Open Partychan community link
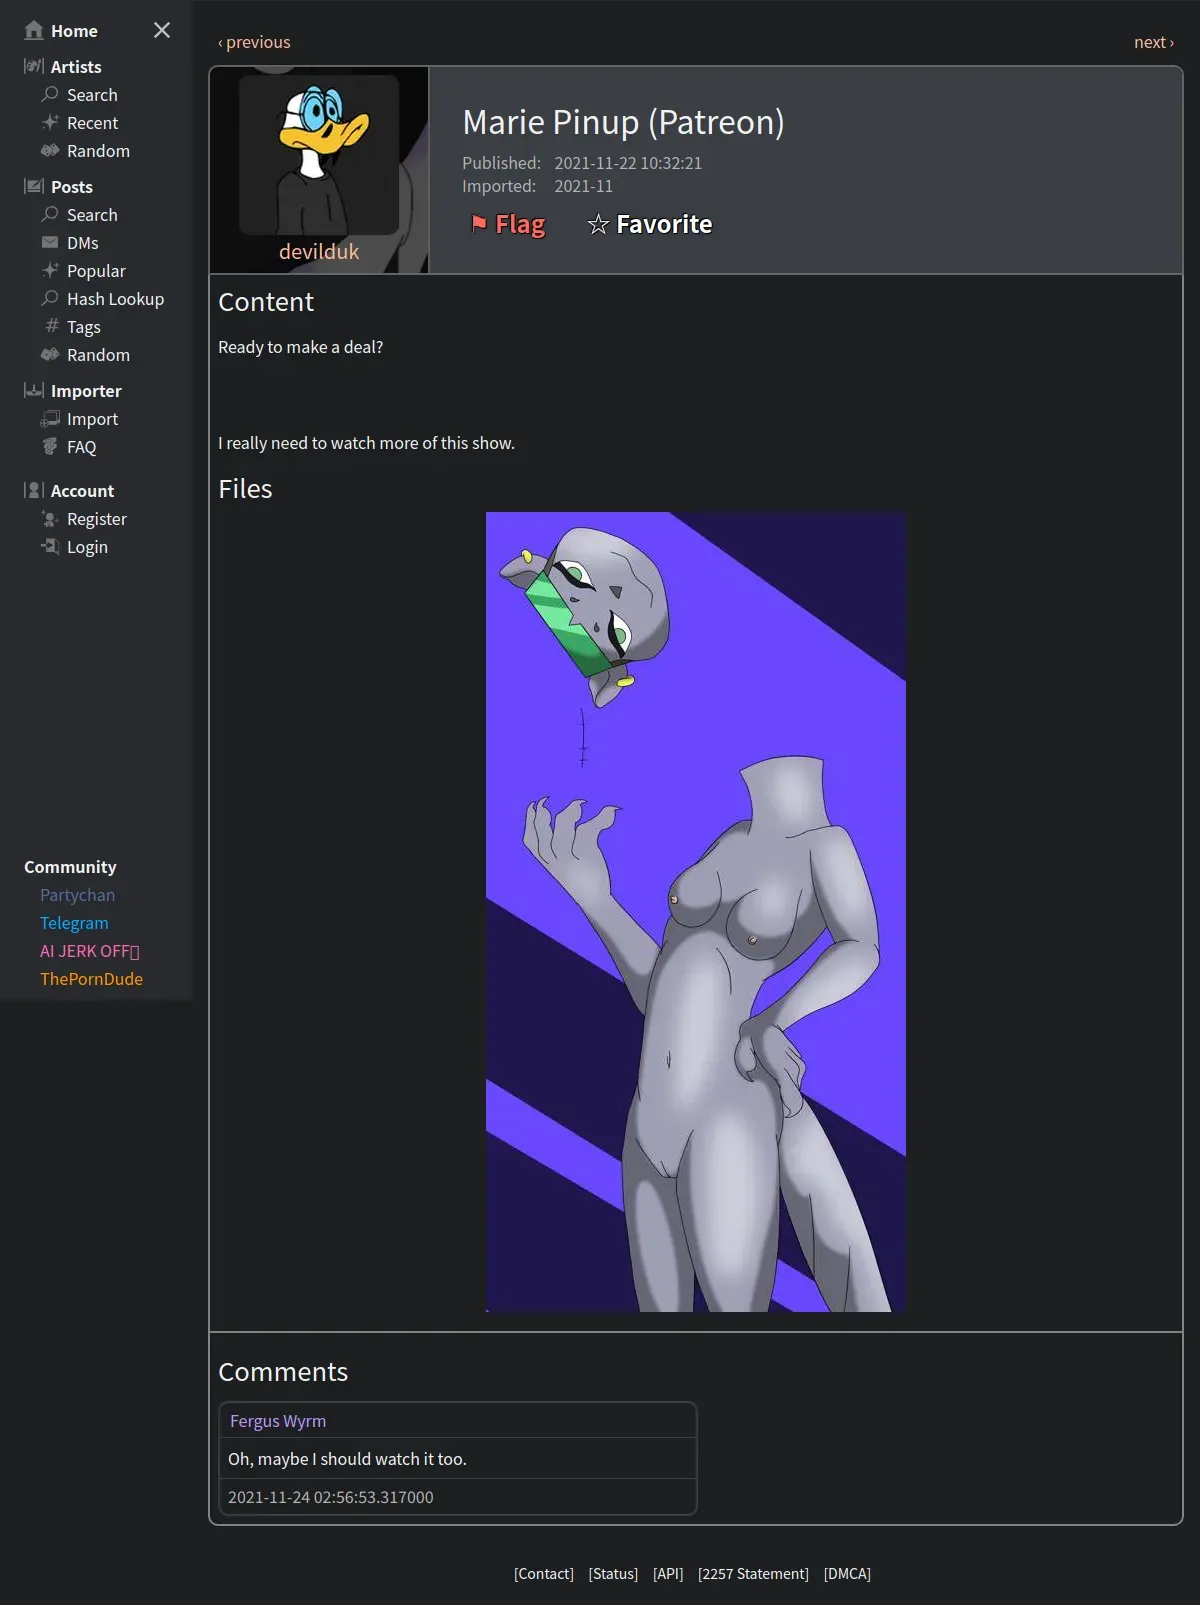This screenshot has height=1605, width=1200. click(x=77, y=895)
